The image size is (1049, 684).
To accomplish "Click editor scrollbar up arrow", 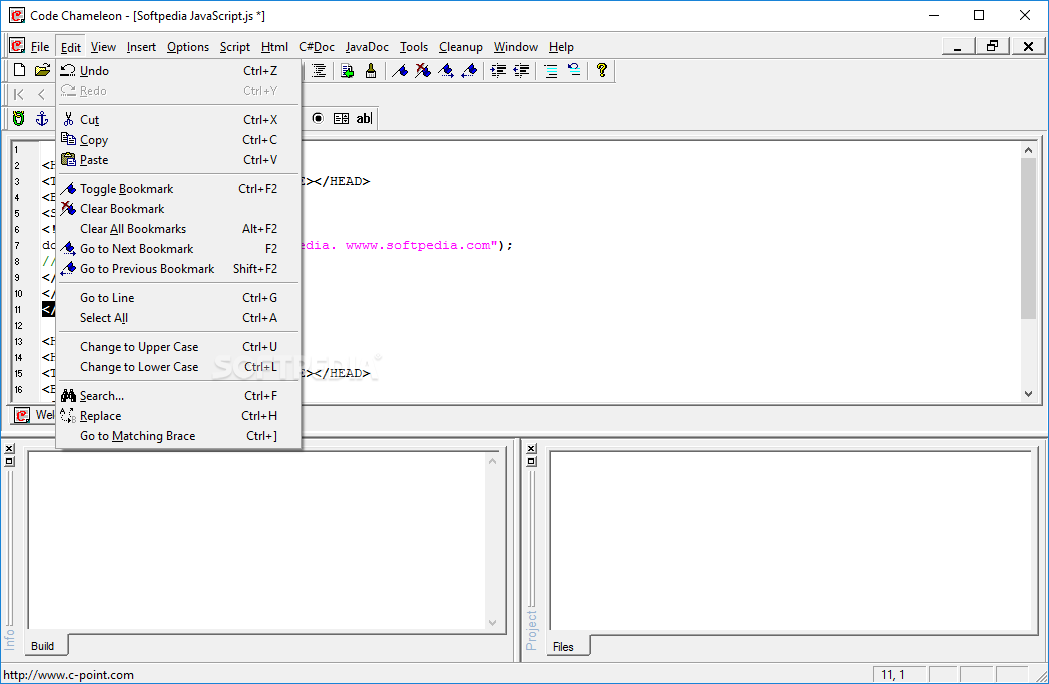I will pyautogui.click(x=1029, y=150).
